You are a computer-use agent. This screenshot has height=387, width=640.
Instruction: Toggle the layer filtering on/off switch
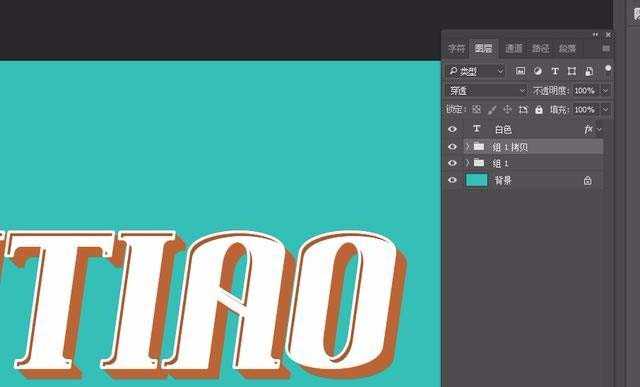point(608,68)
